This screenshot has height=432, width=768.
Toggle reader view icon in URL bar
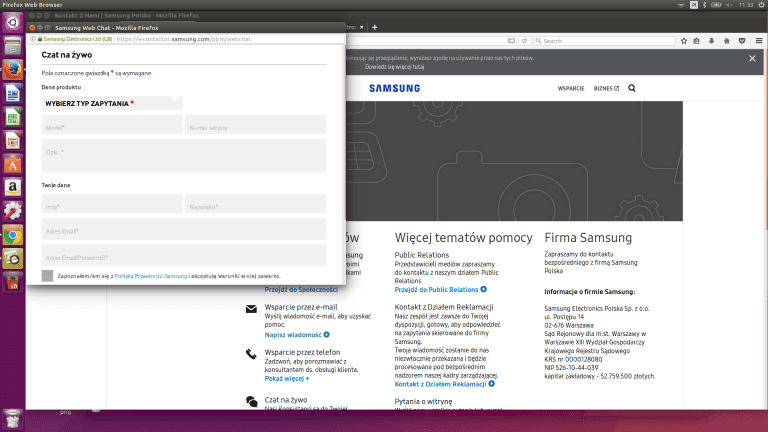[x=511, y=41]
